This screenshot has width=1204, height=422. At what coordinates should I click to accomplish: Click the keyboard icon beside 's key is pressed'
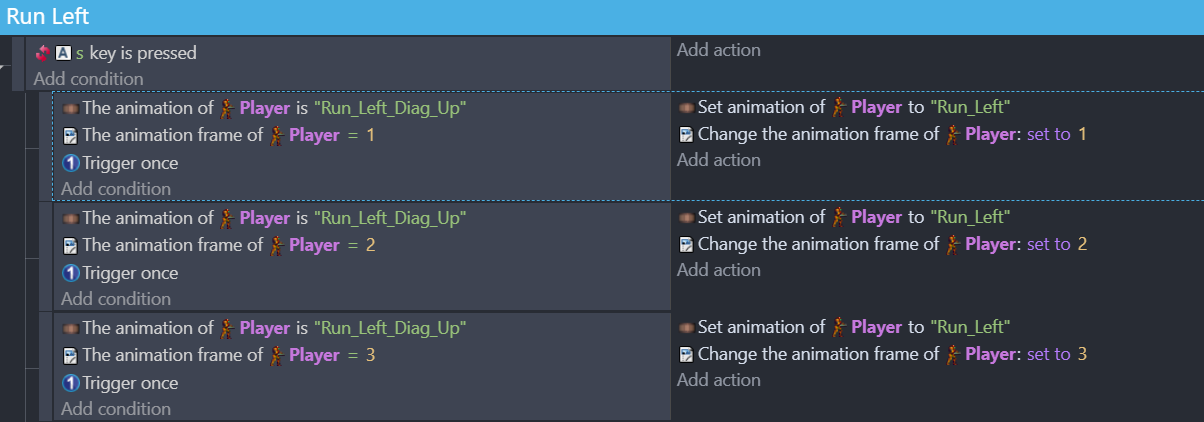62,53
